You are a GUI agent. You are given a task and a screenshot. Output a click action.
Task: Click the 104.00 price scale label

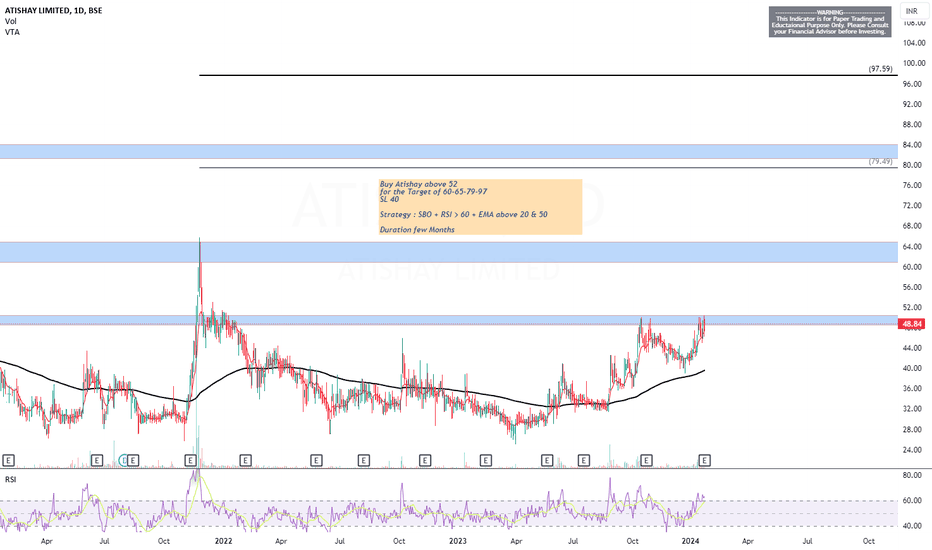[x=914, y=43]
